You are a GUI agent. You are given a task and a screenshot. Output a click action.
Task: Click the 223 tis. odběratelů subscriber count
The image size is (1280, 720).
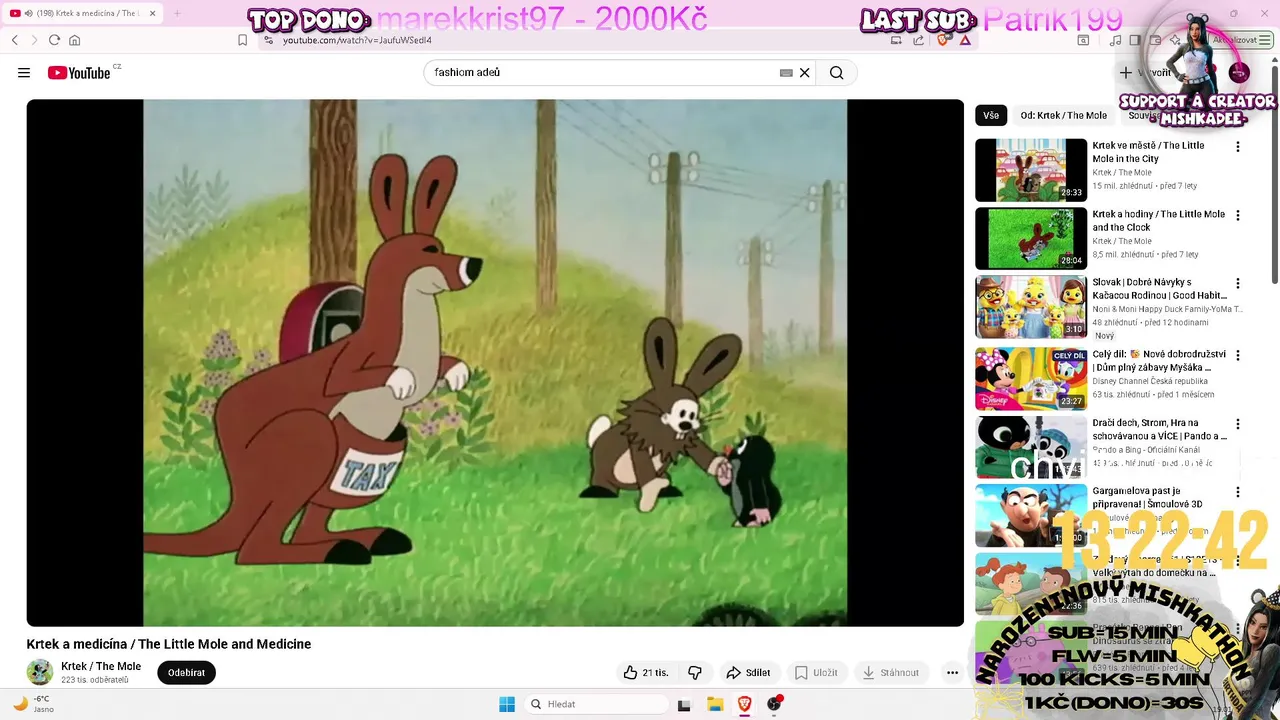click(x=95, y=680)
